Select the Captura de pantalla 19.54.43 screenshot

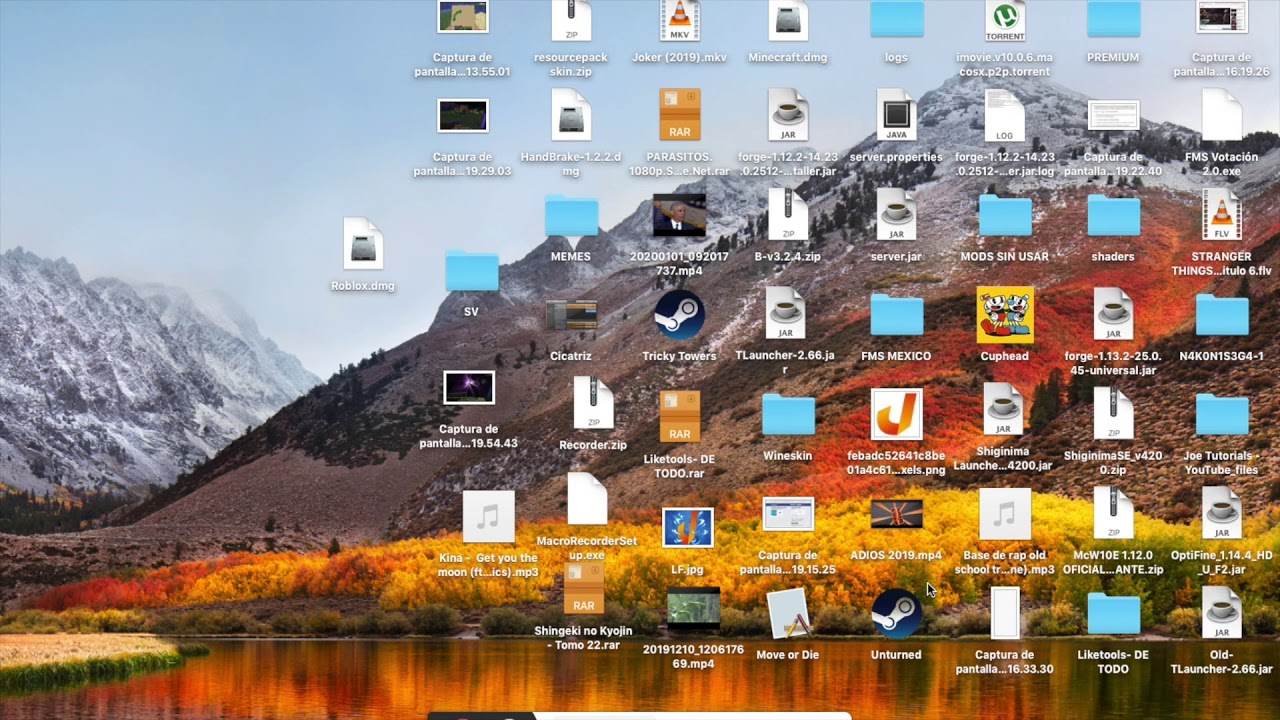[x=469, y=388]
